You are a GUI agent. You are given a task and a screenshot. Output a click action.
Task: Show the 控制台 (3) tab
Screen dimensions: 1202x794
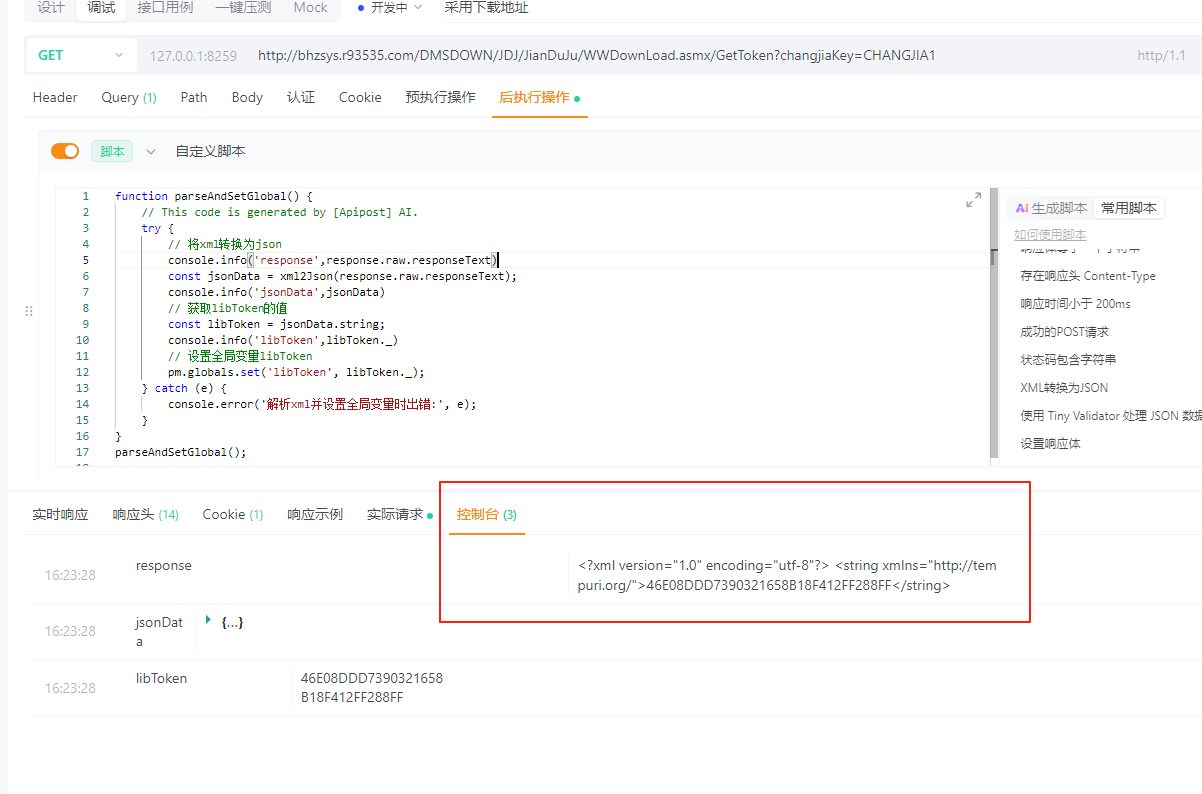[487, 514]
